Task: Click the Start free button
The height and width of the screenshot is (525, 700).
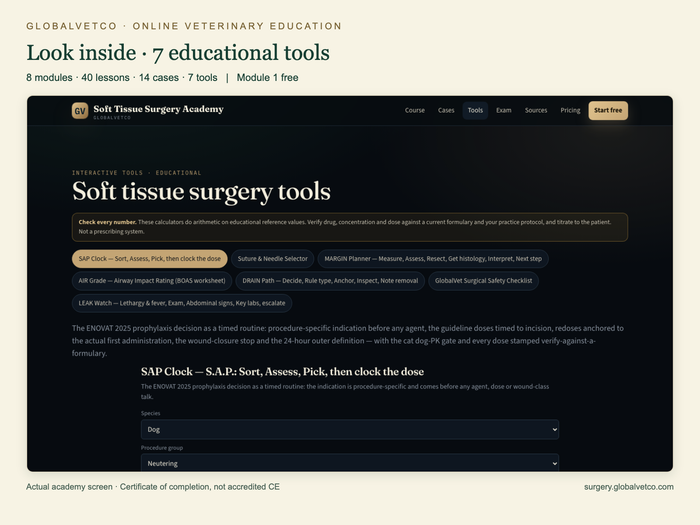Action: click(x=608, y=110)
